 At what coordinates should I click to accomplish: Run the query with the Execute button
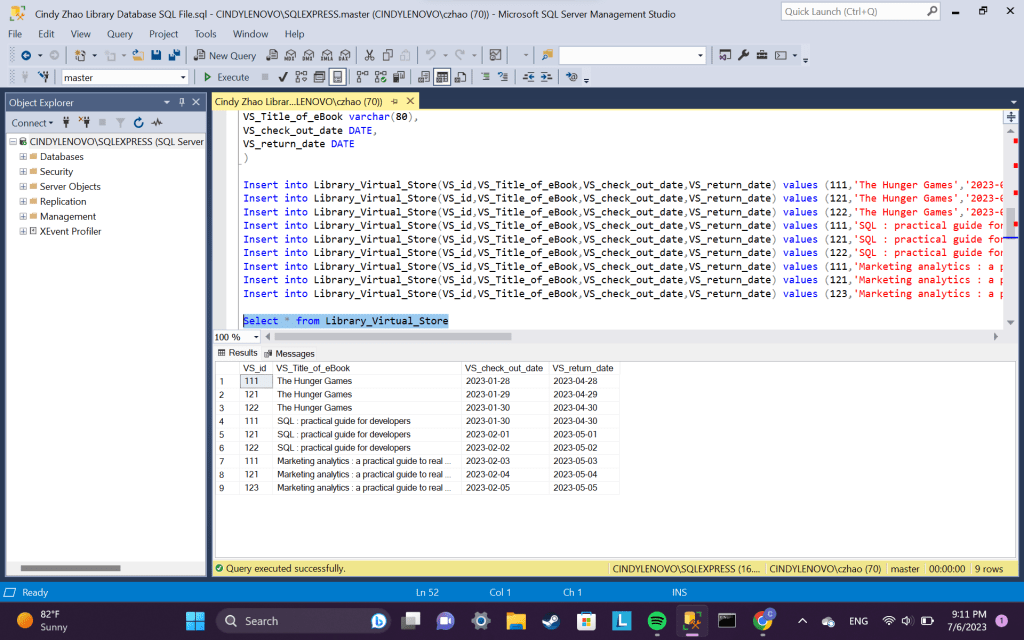226,77
